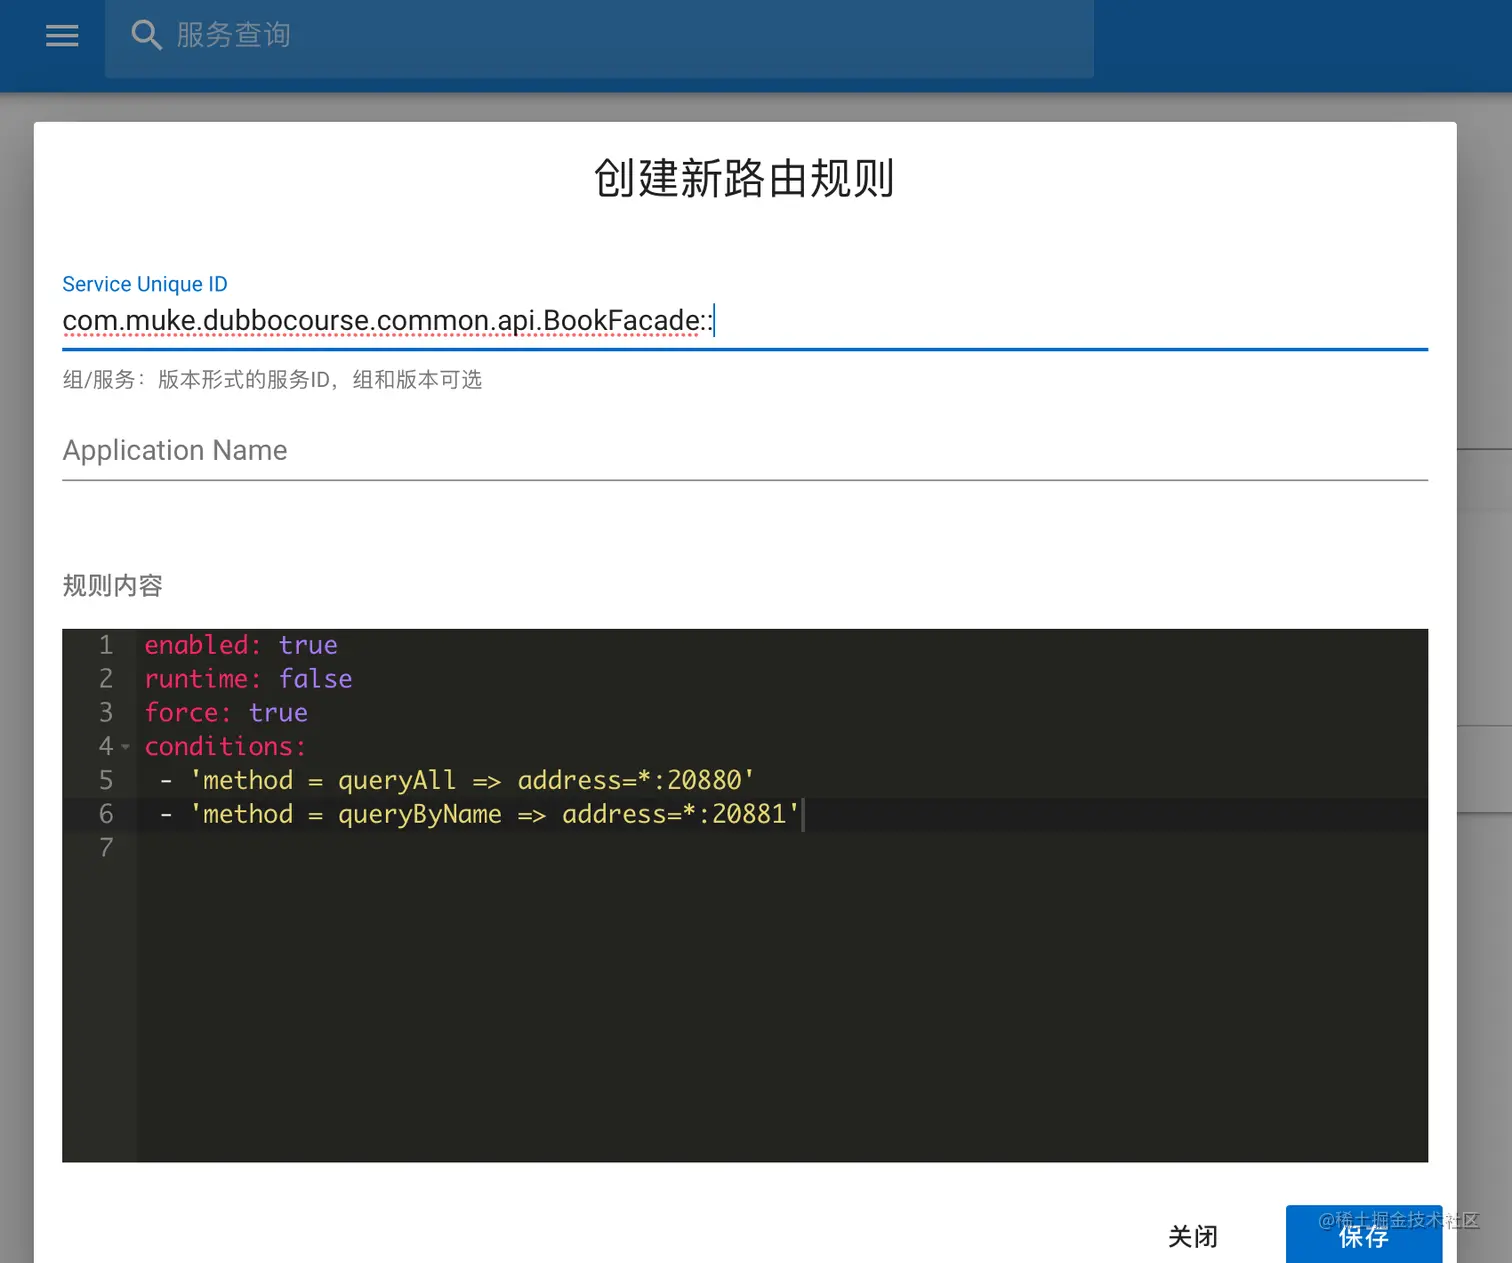Screen dimensions: 1512x1263
Task: Click line number 1 in the gutter
Action: pyautogui.click(x=106, y=645)
